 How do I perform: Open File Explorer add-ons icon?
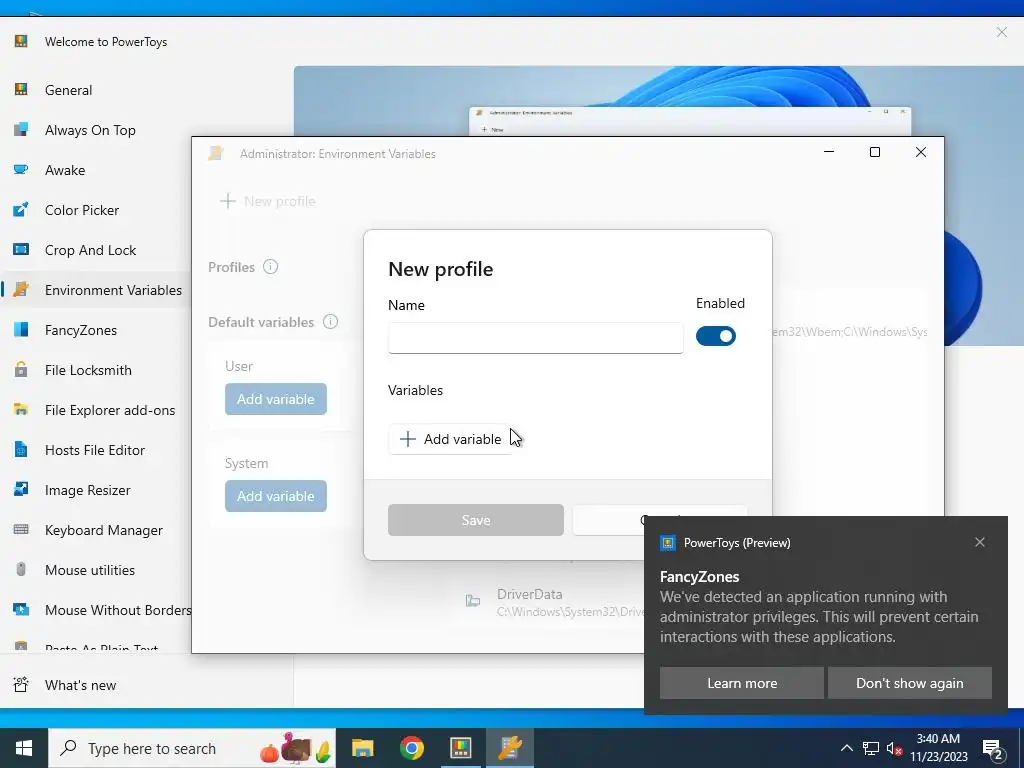(x=21, y=409)
